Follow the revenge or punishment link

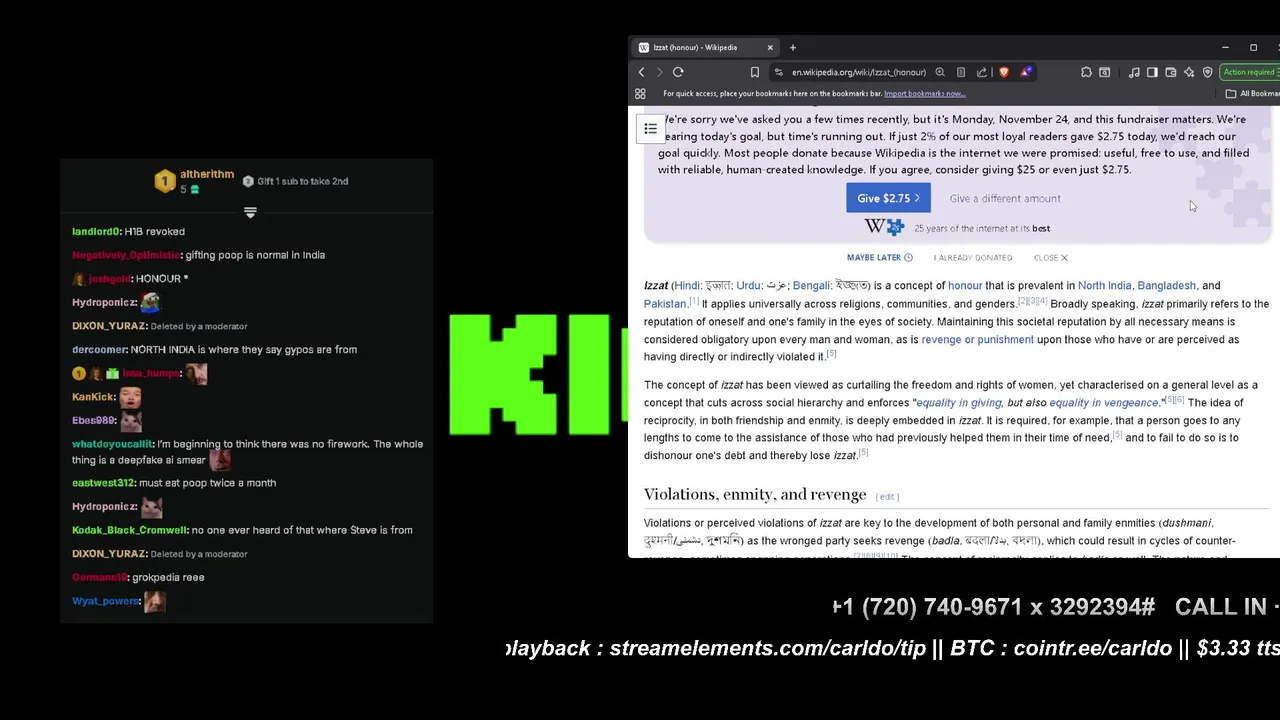[x=977, y=340]
